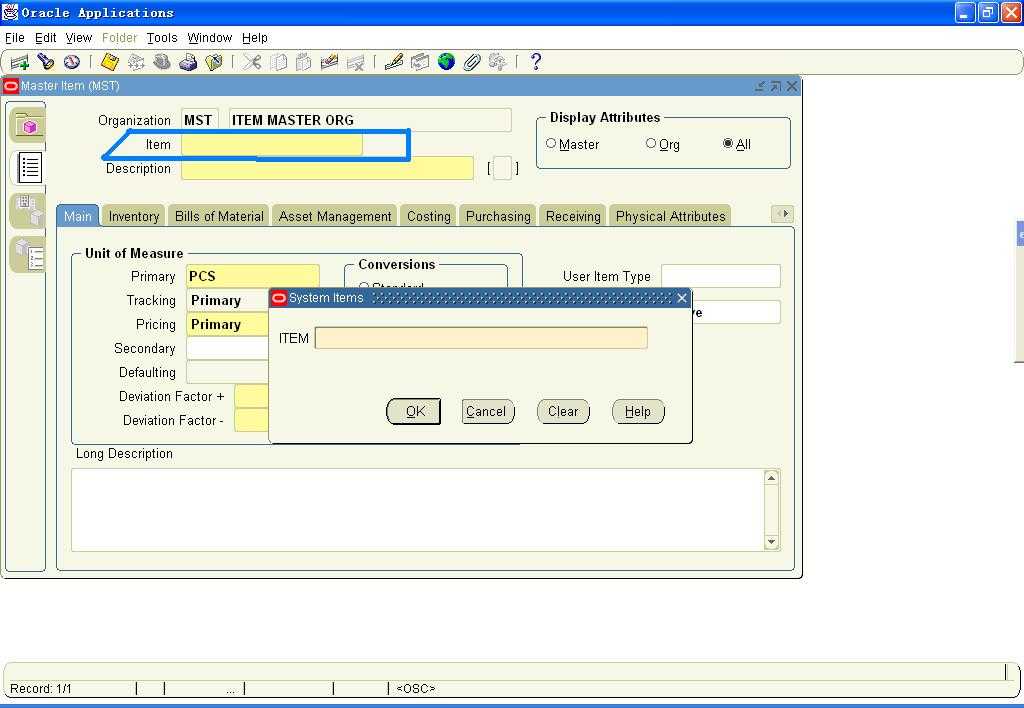Click Cancel in System Items dialog
Image resolution: width=1024 pixels, height=708 pixels.
(487, 411)
